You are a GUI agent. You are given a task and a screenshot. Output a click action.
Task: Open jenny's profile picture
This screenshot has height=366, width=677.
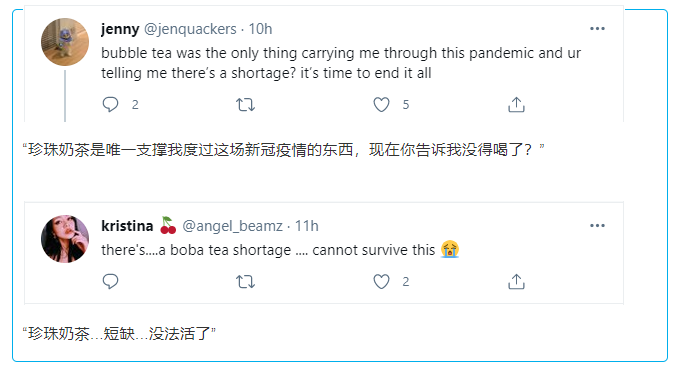(x=65, y=42)
